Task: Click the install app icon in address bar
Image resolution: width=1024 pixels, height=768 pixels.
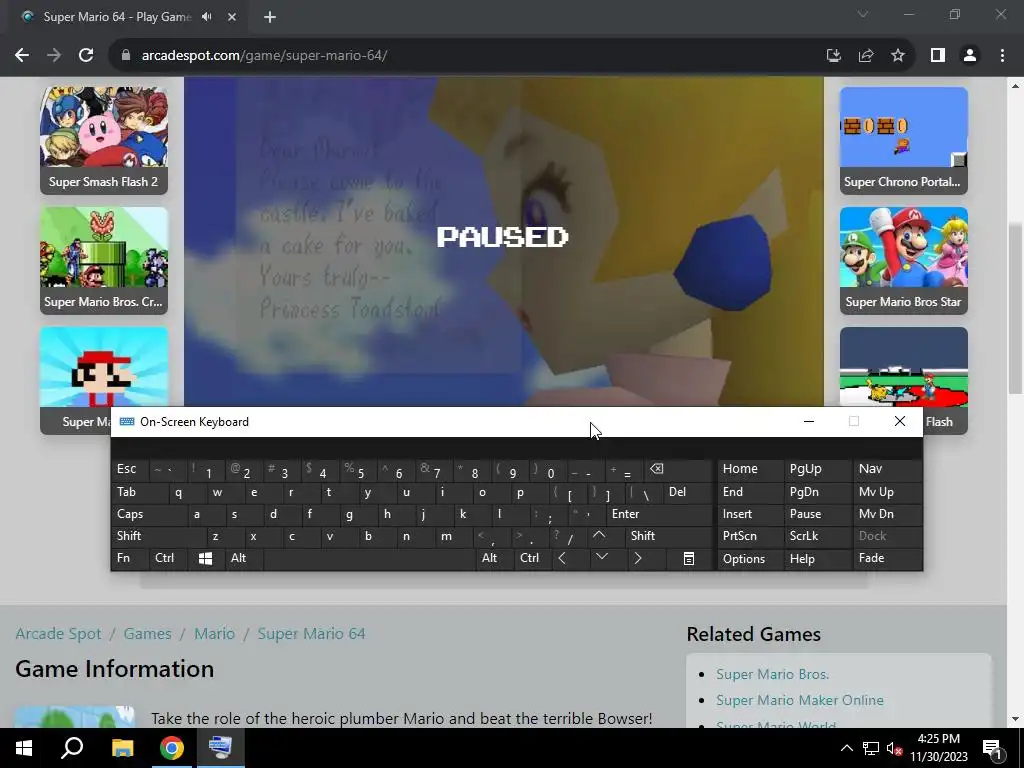Action: [x=833, y=56]
